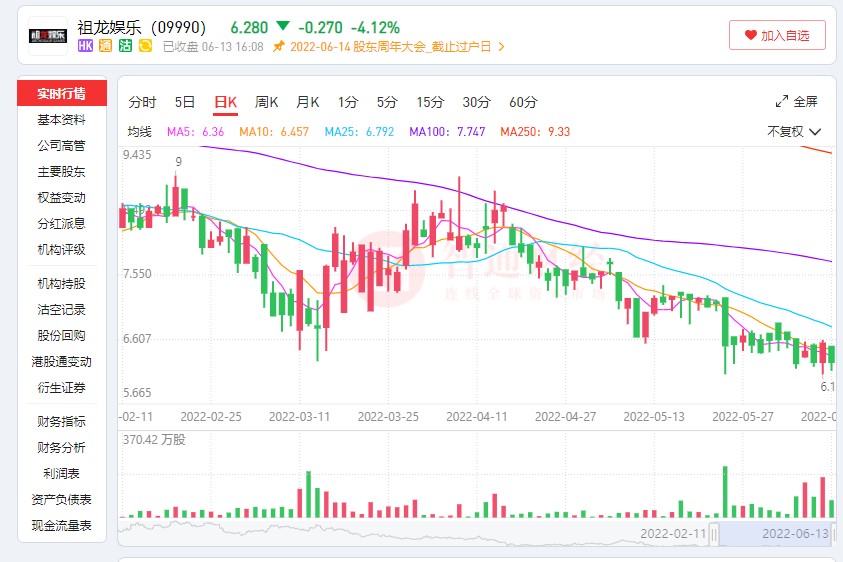Click the green 沽 badge icon
Image resolution: width=843 pixels, height=562 pixels.
click(x=125, y=46)
